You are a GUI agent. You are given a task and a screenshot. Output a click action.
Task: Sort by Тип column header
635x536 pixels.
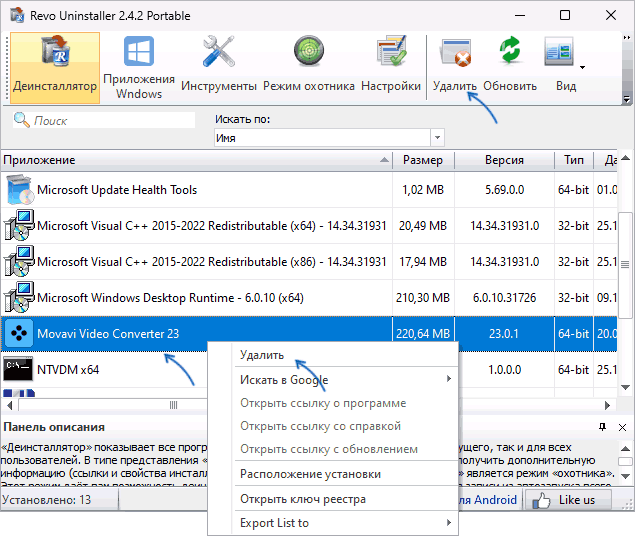(x=574, y=160)
